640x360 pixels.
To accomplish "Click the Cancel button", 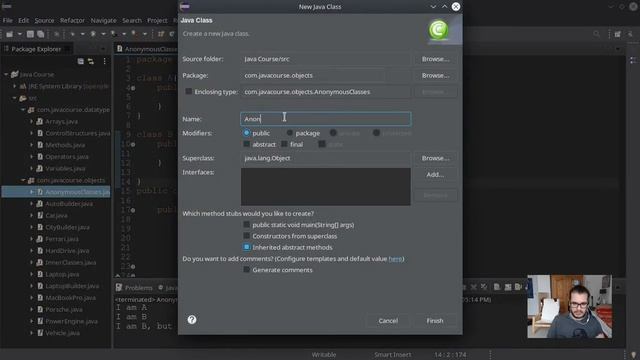I will click(388, 321).
